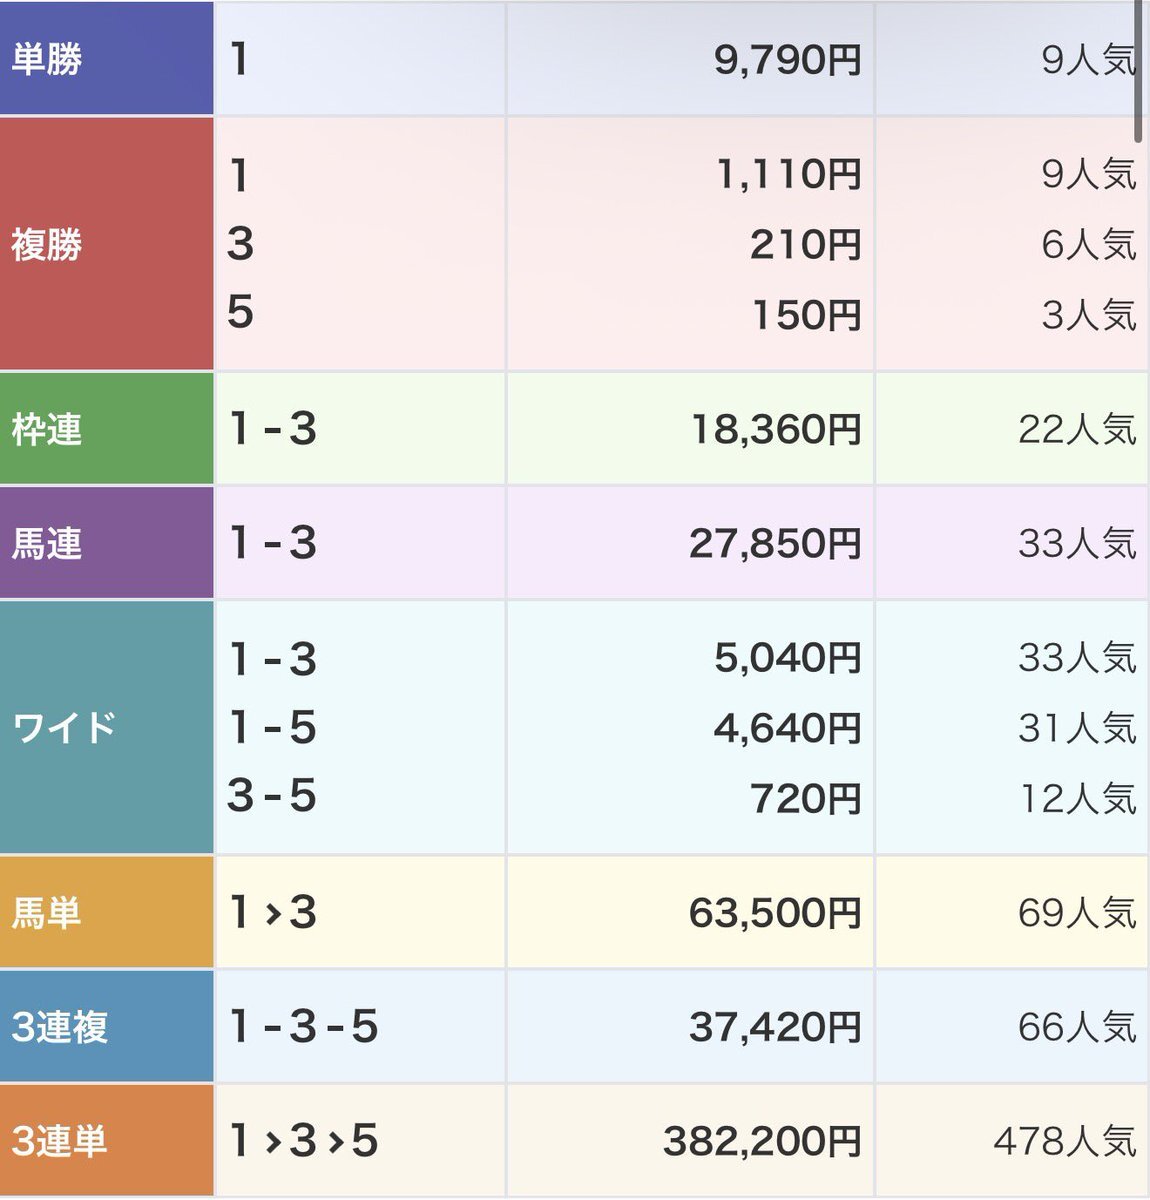Click the 馬単 label cell
The height and width of the screenshot is (1200, 1150).
coord(47,913)
